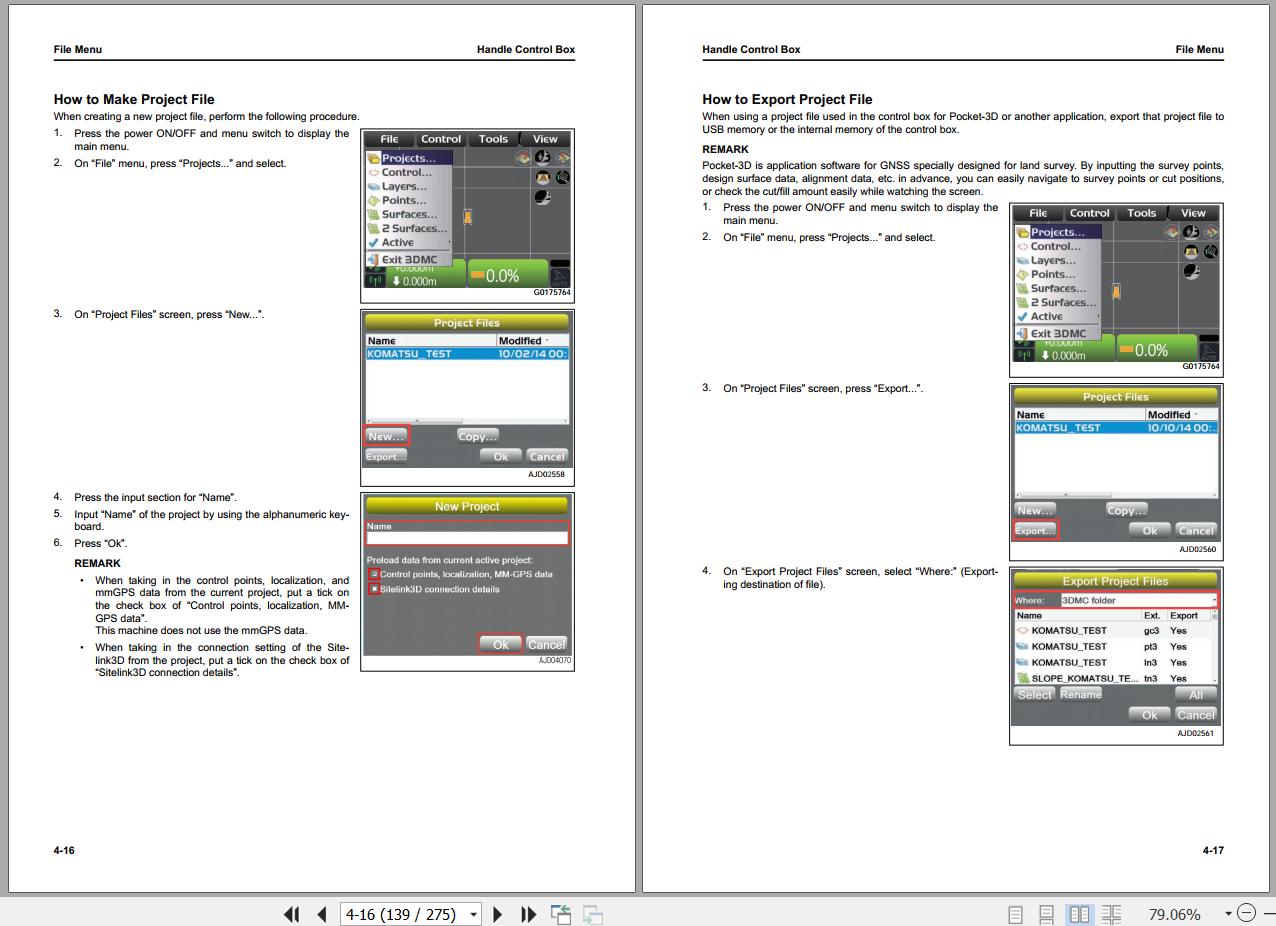The image size is (1276, 926).
Task: Switch to continuous scrolling layout
Action: (x=1047, y=914)
